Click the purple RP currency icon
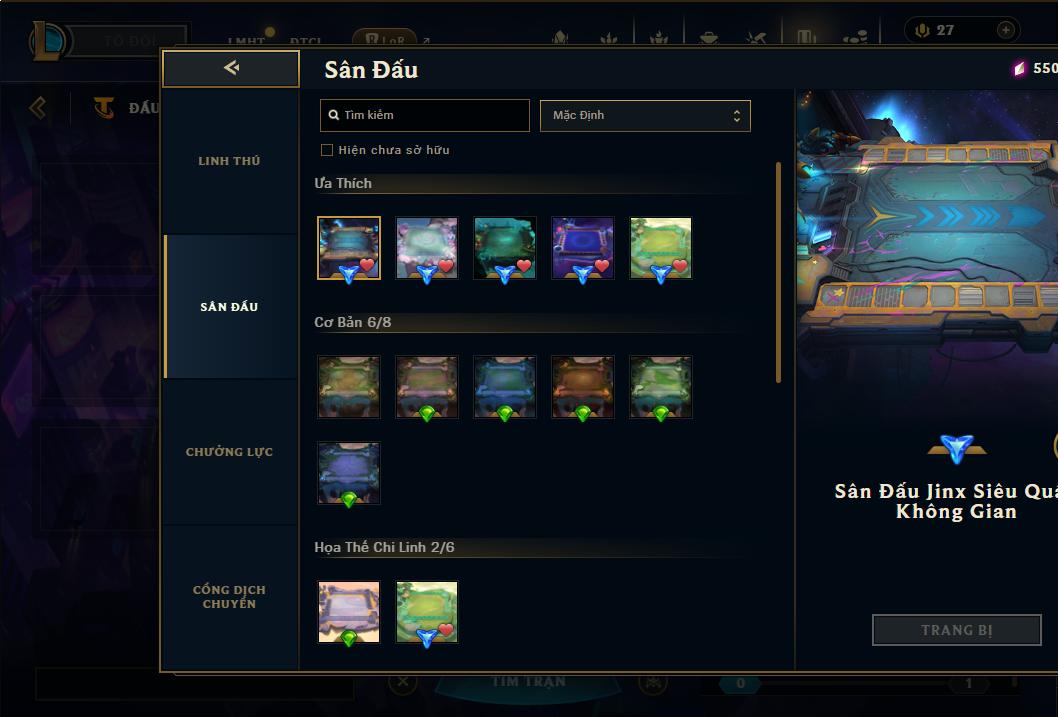Screen dimensions: 1058x717 [x=1020, y=68]
